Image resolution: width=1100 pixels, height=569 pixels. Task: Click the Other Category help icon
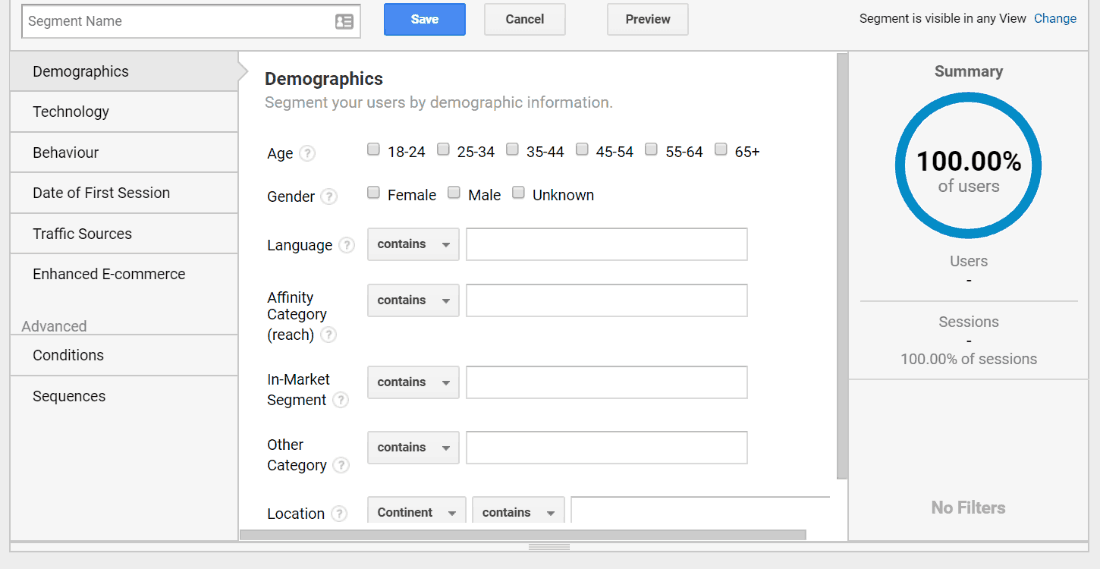tap(341, 465)
